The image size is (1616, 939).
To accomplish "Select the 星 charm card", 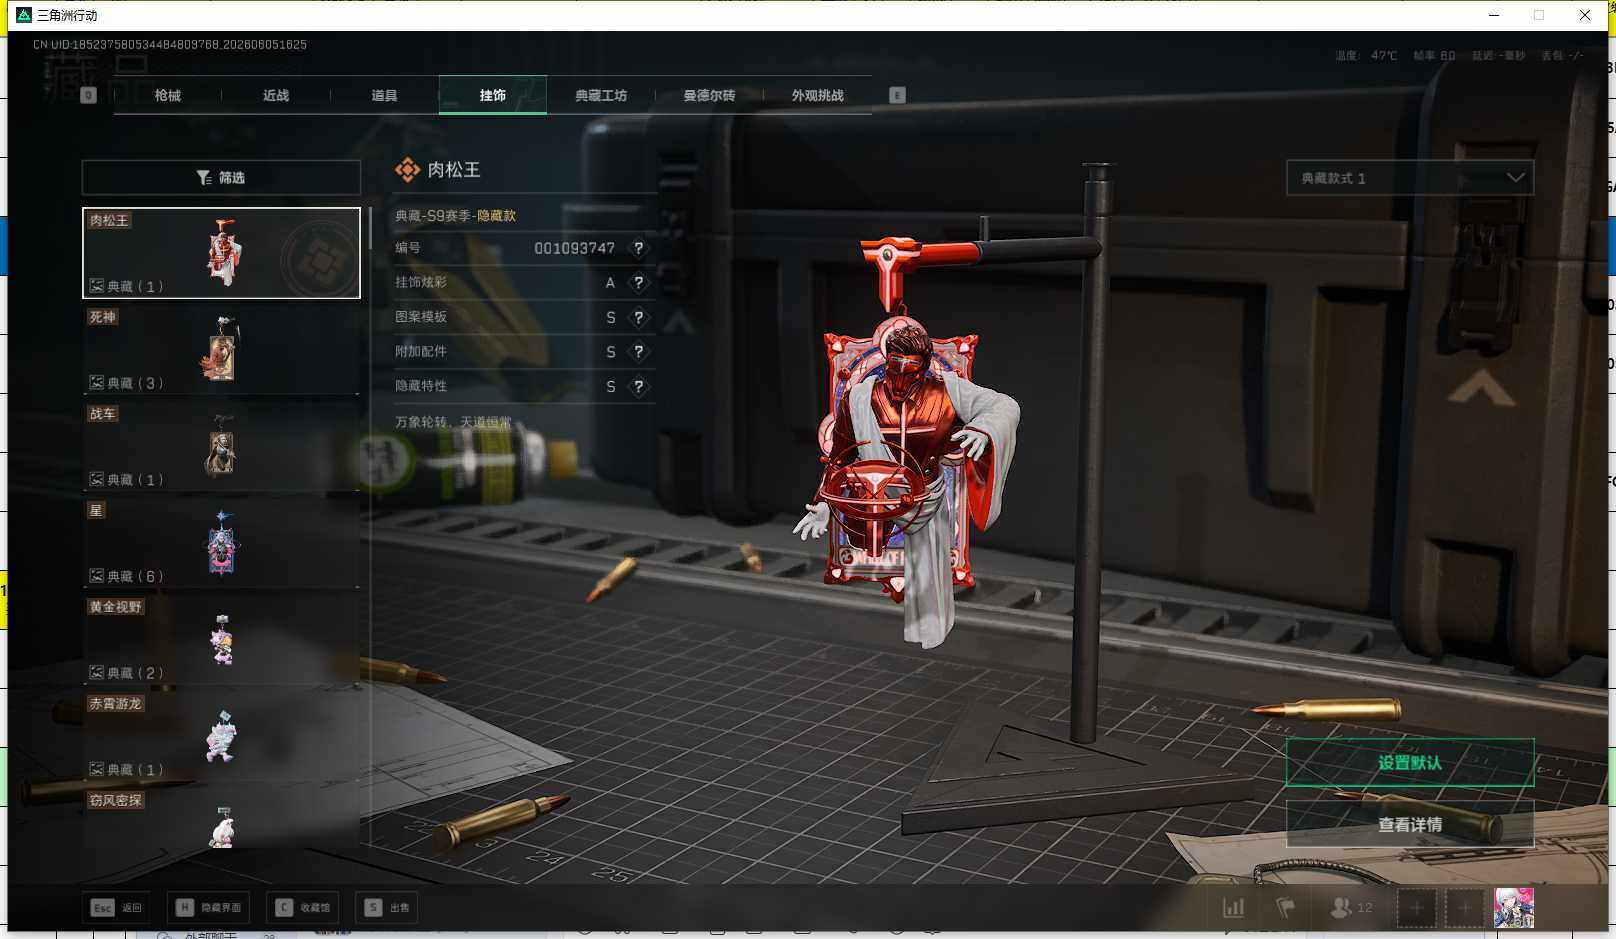I will click(221, 543).
